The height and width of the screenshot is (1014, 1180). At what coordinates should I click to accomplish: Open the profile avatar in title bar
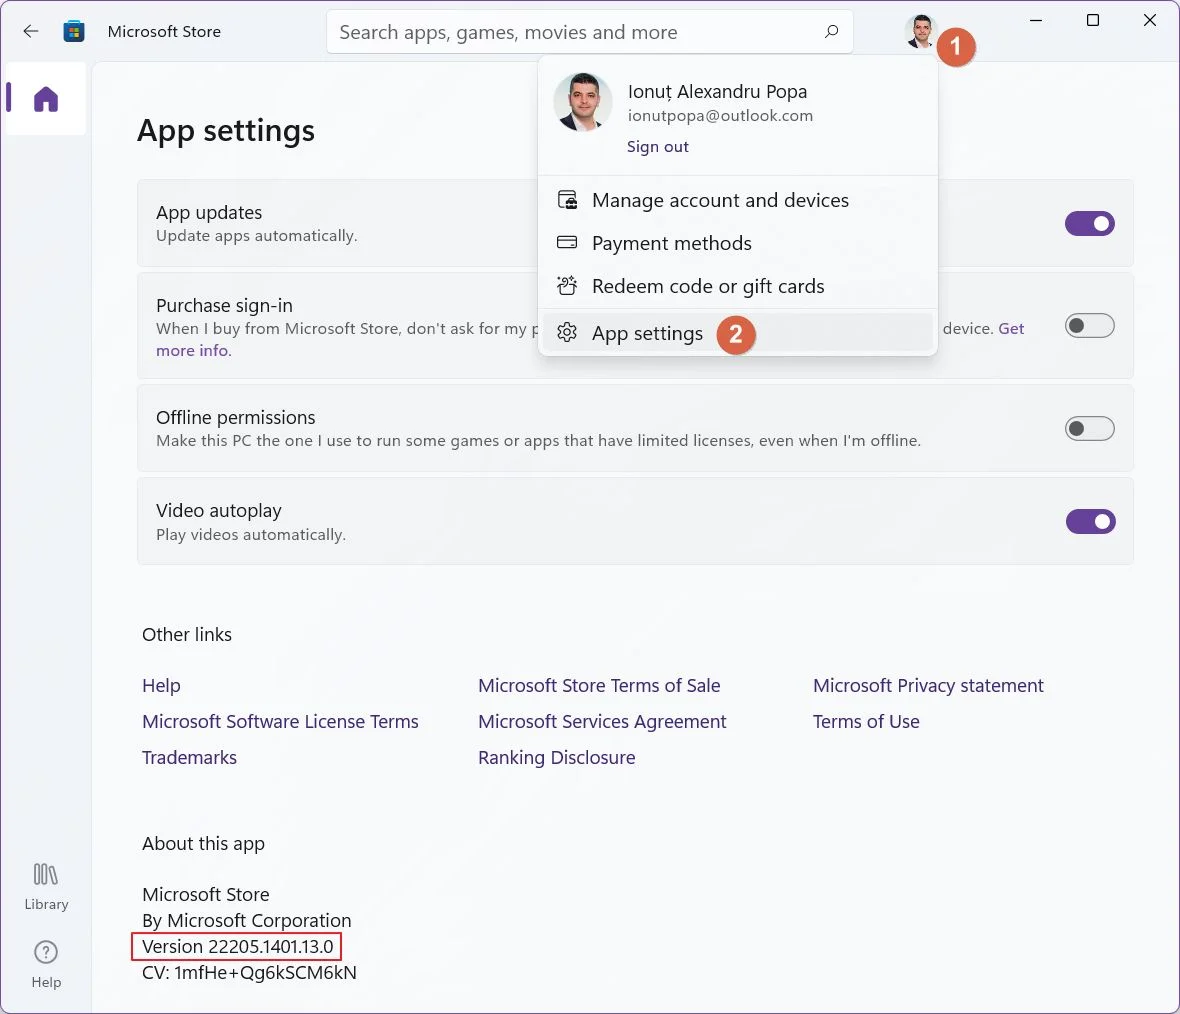[920, 32]
